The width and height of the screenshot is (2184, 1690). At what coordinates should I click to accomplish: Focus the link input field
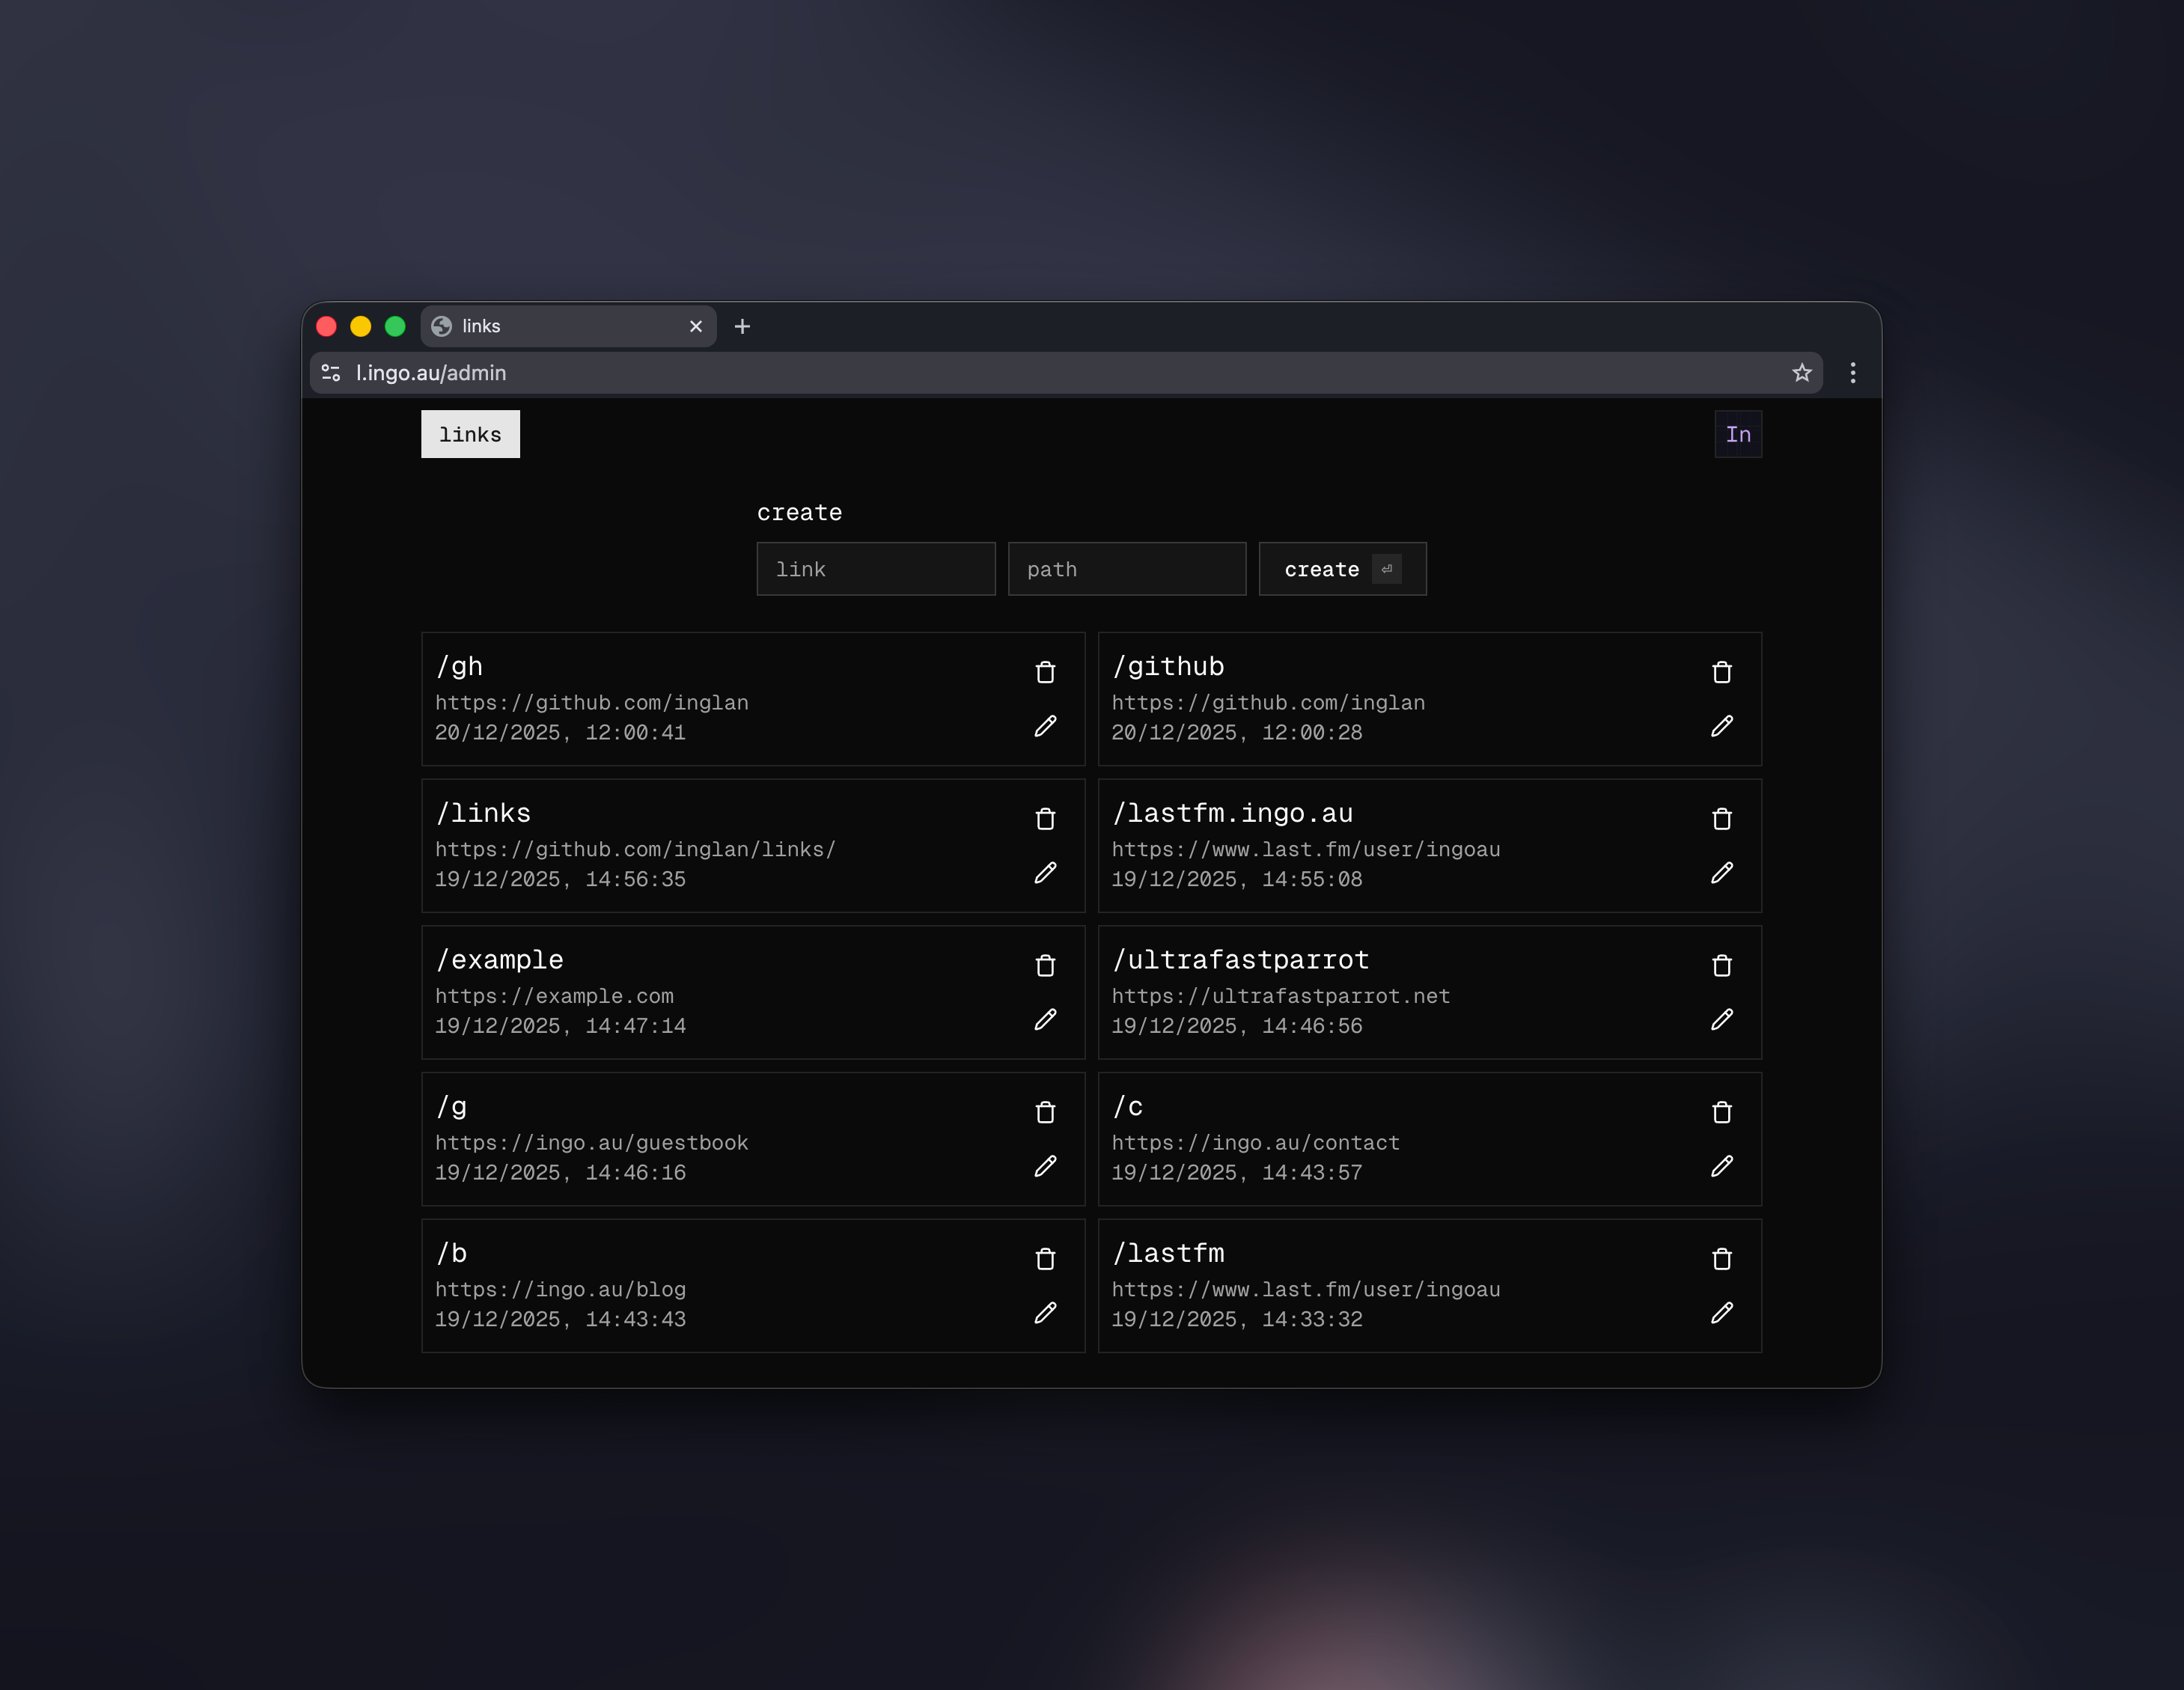876,569
